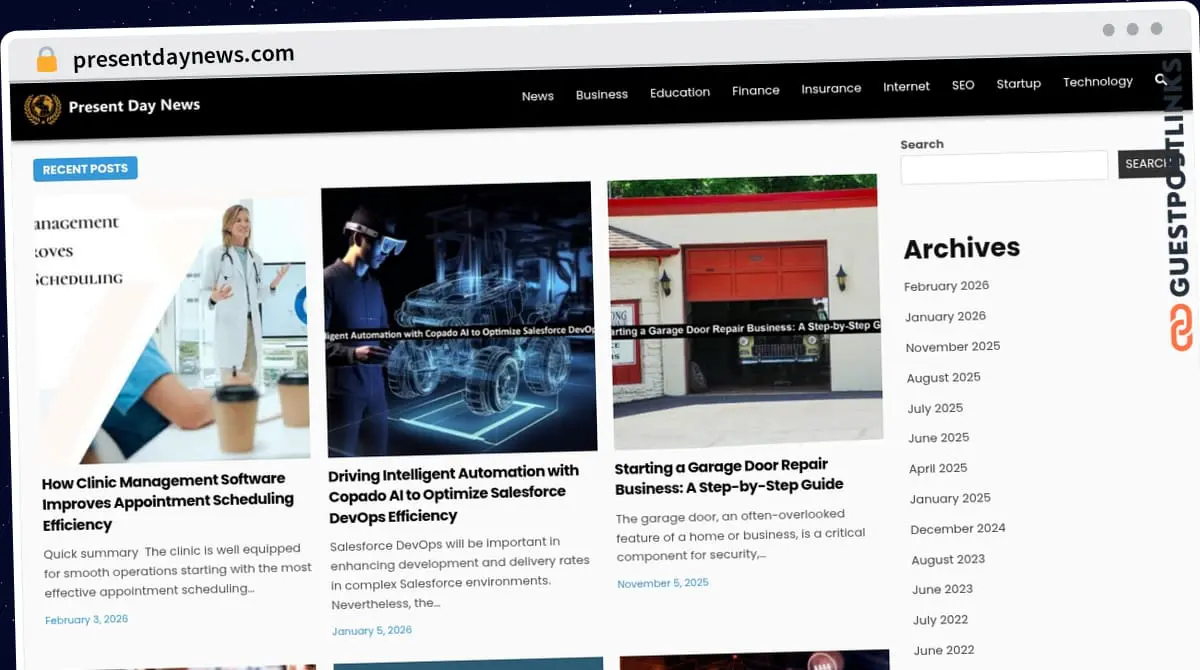This screenshot has width=1200, height=670.
Task: Open the Clinic Management Software article title
Action: pyautogui.click(x=168, y=502)
